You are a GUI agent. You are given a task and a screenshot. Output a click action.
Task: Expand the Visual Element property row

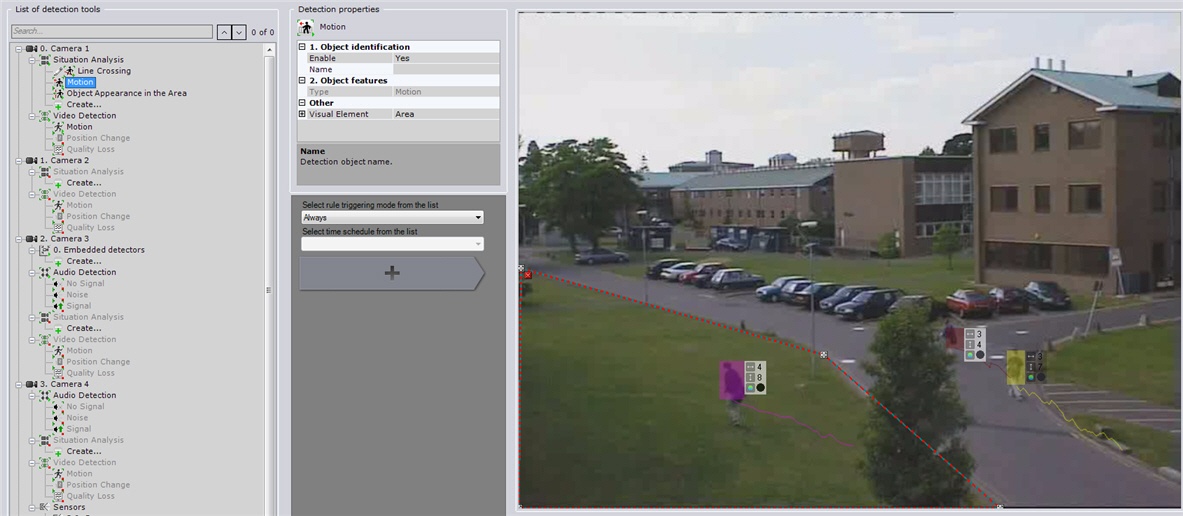coord(303,114)
